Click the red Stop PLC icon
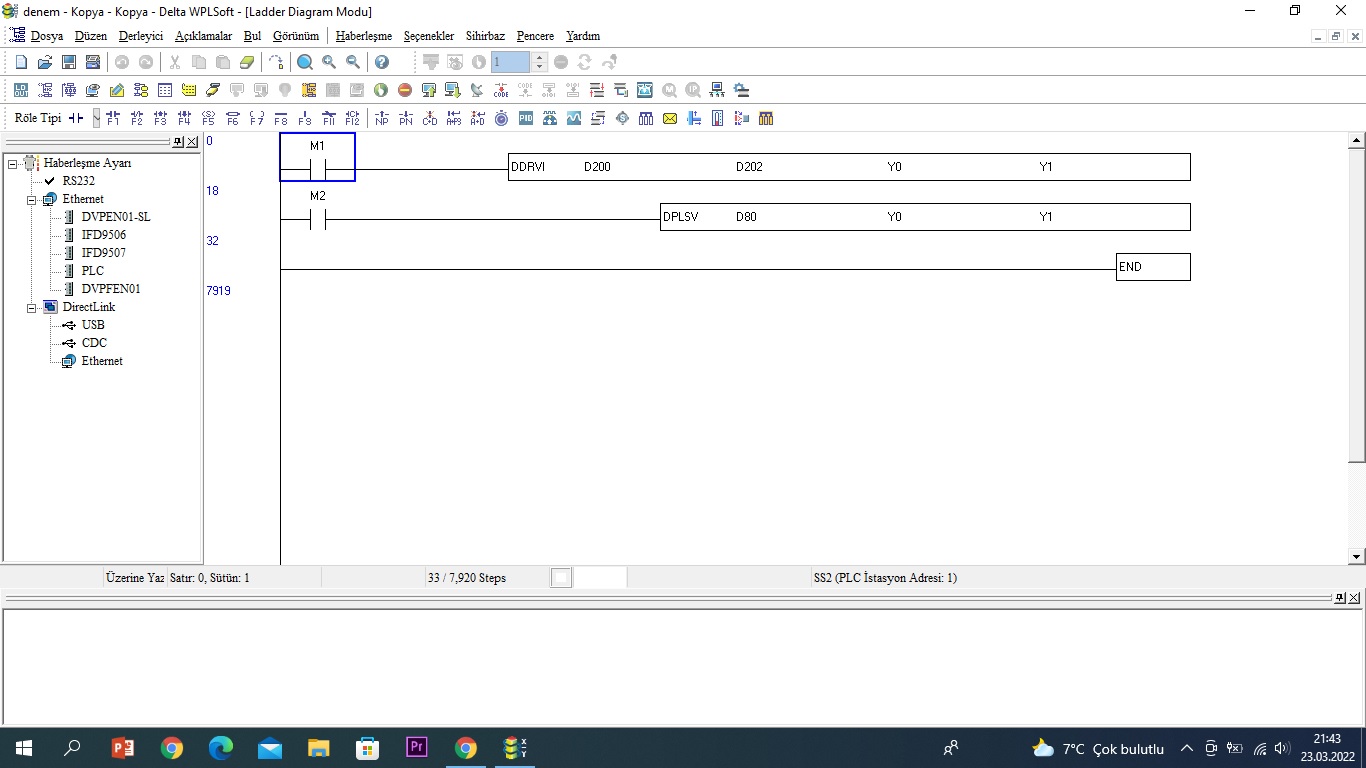The image size is (1366, 768). (405, 90)
